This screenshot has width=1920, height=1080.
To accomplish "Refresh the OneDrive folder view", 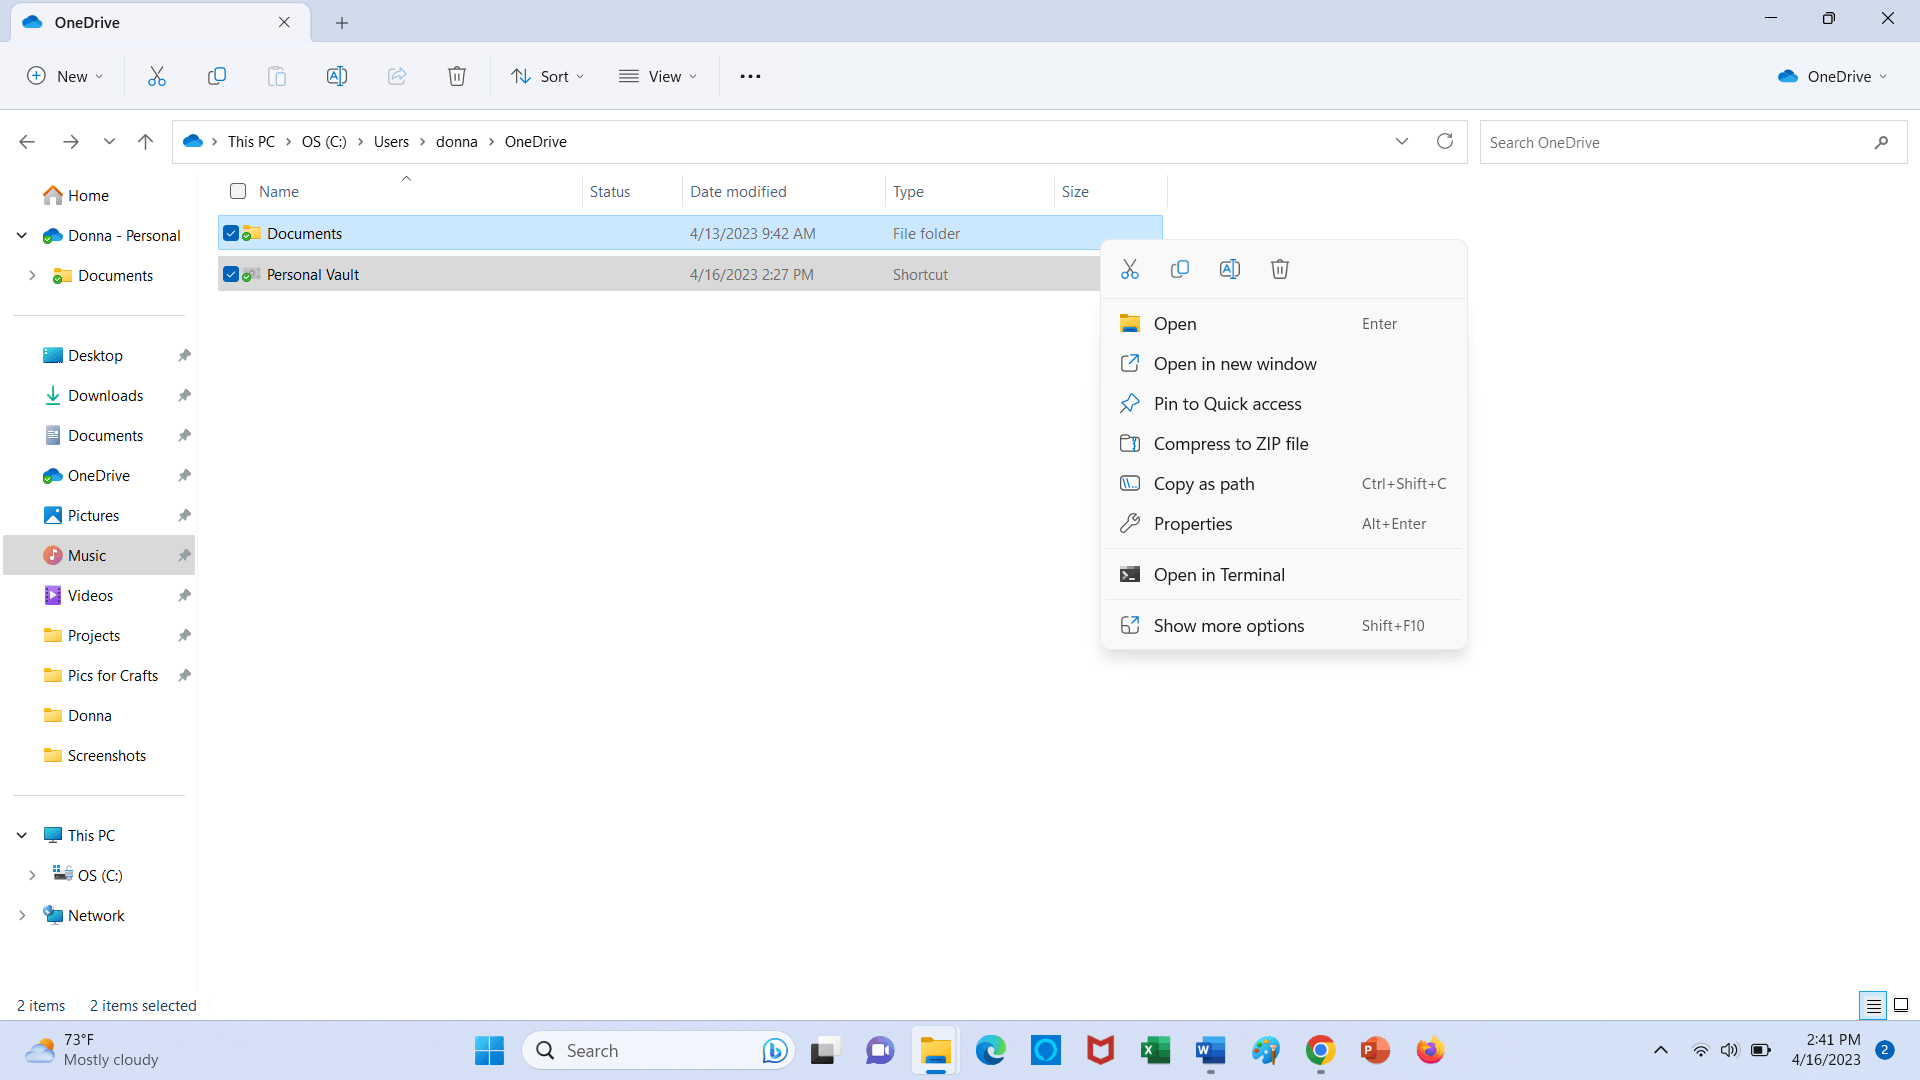I will 1445,141.
